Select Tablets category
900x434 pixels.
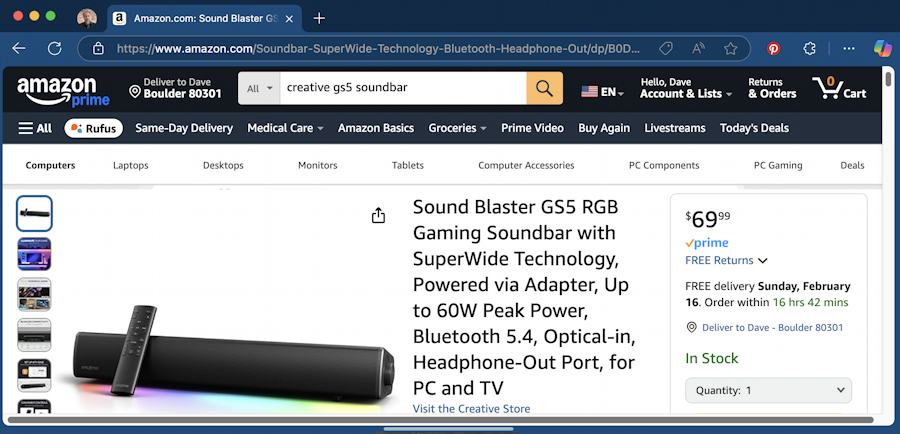408,165
